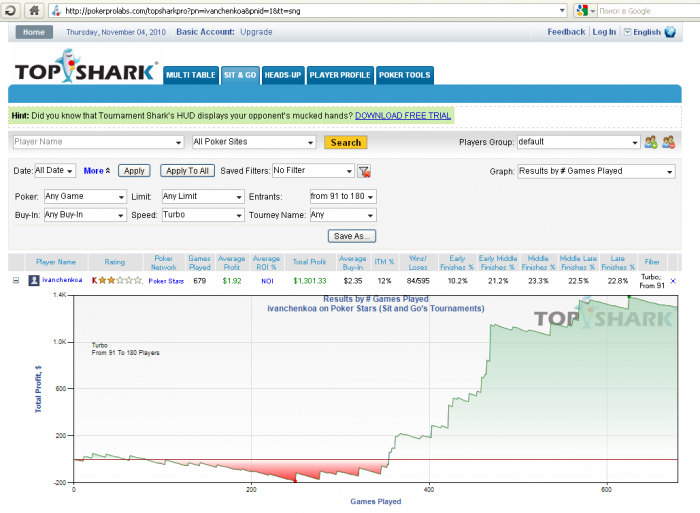Click the Top Shark logo
Image resolution: width=700 pixels, height=513 pixels.
click(86, 67)
